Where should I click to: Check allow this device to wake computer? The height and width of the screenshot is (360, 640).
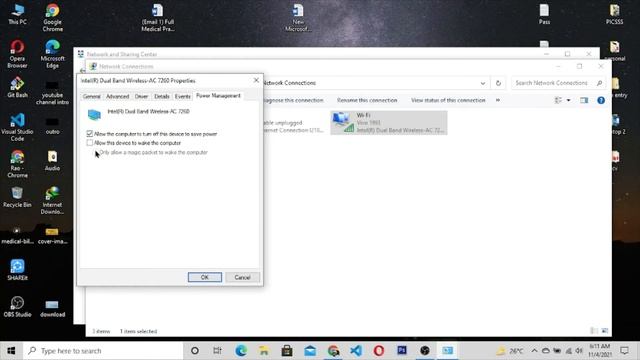point(89,143)
